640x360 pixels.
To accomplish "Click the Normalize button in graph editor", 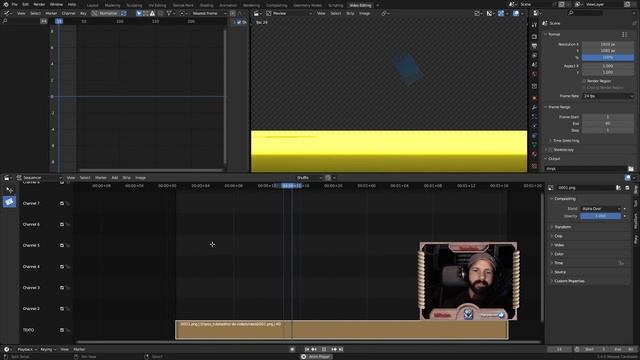I will (x=109, y=13).
